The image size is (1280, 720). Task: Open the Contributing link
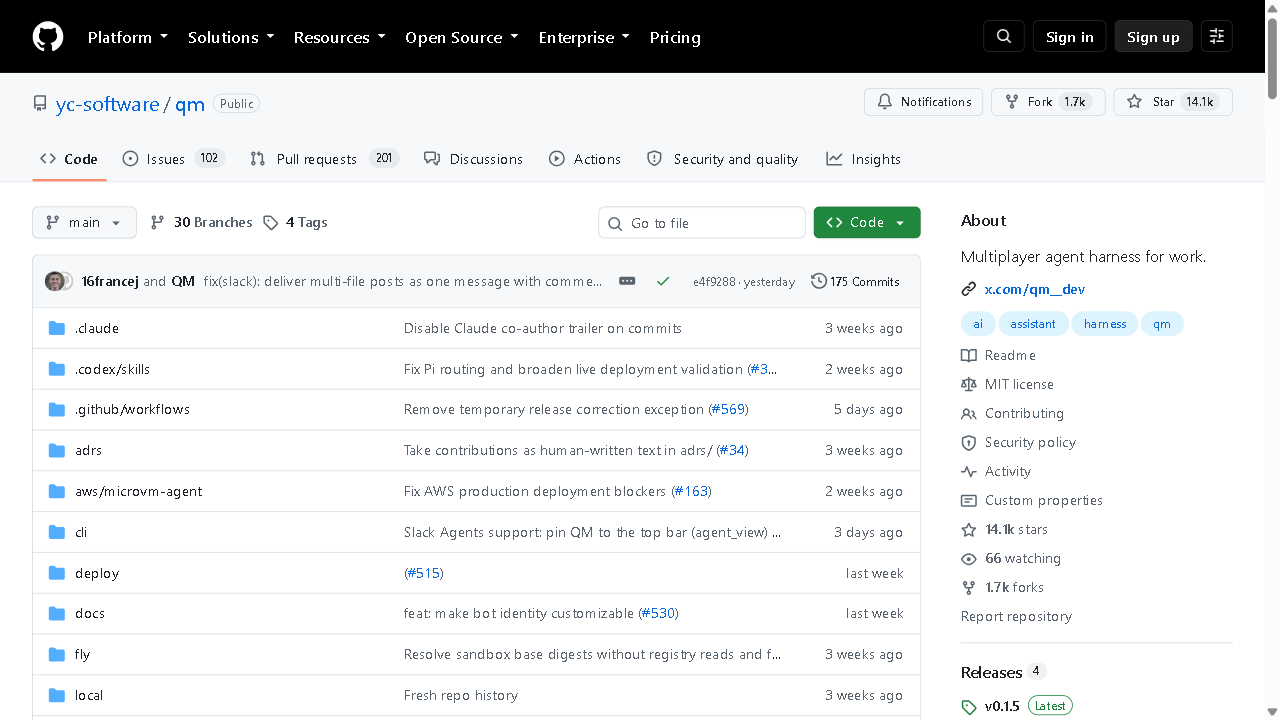click(x=1013, y=413)
